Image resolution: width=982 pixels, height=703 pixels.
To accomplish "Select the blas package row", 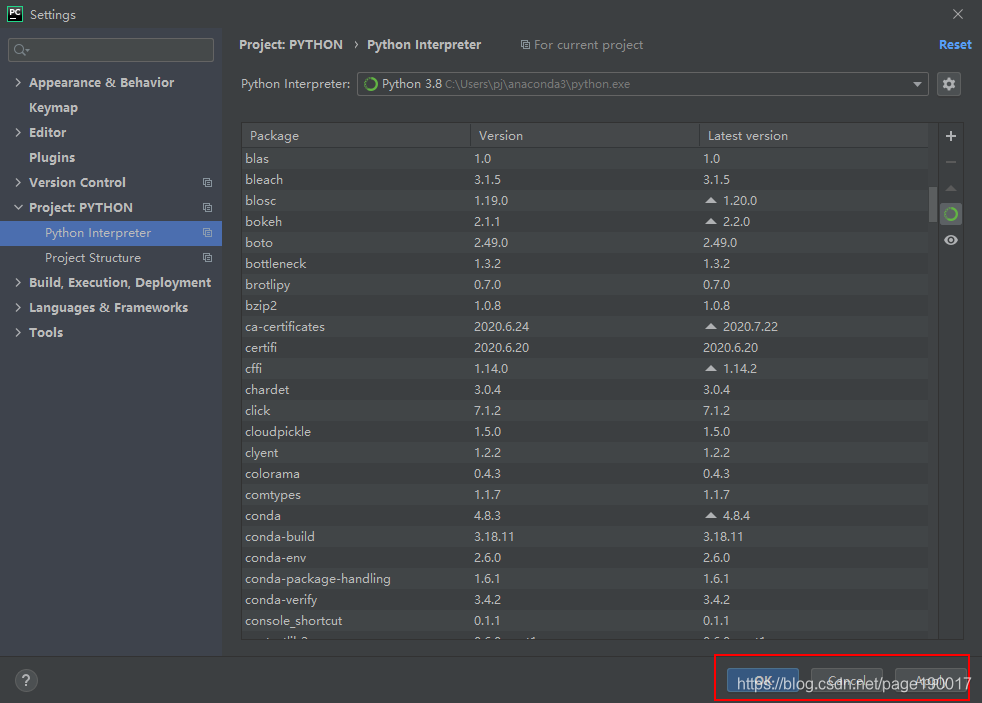I will click(585, 158).
